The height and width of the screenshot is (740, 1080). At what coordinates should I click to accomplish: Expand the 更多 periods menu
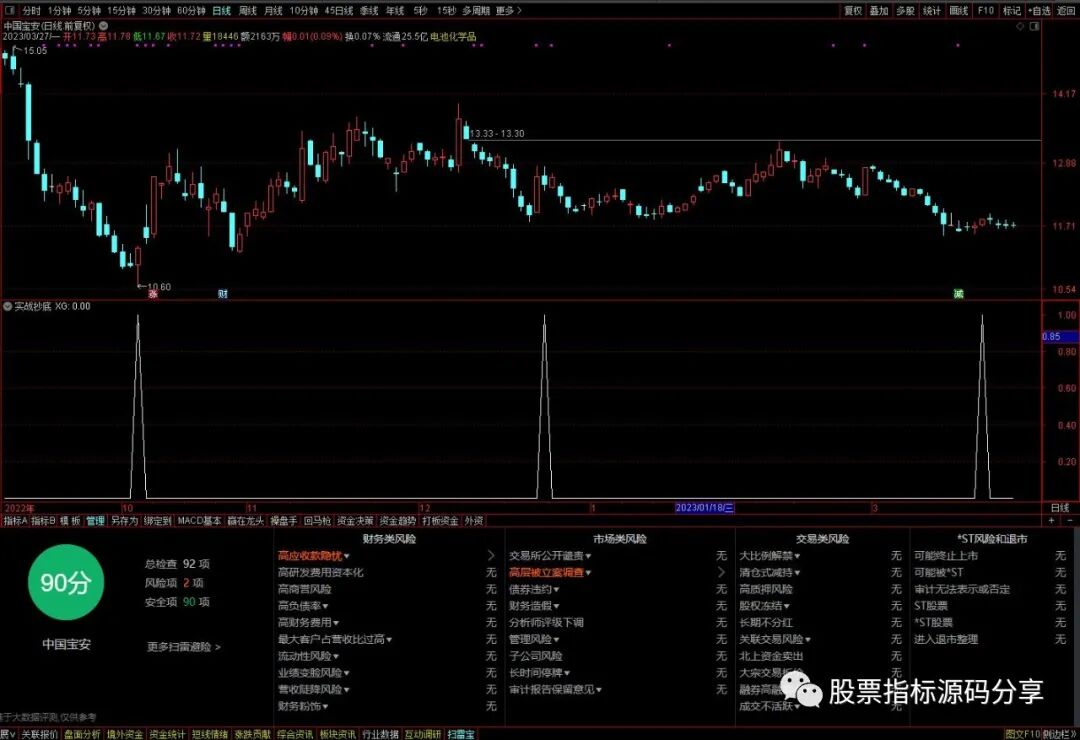click(508, 10)
